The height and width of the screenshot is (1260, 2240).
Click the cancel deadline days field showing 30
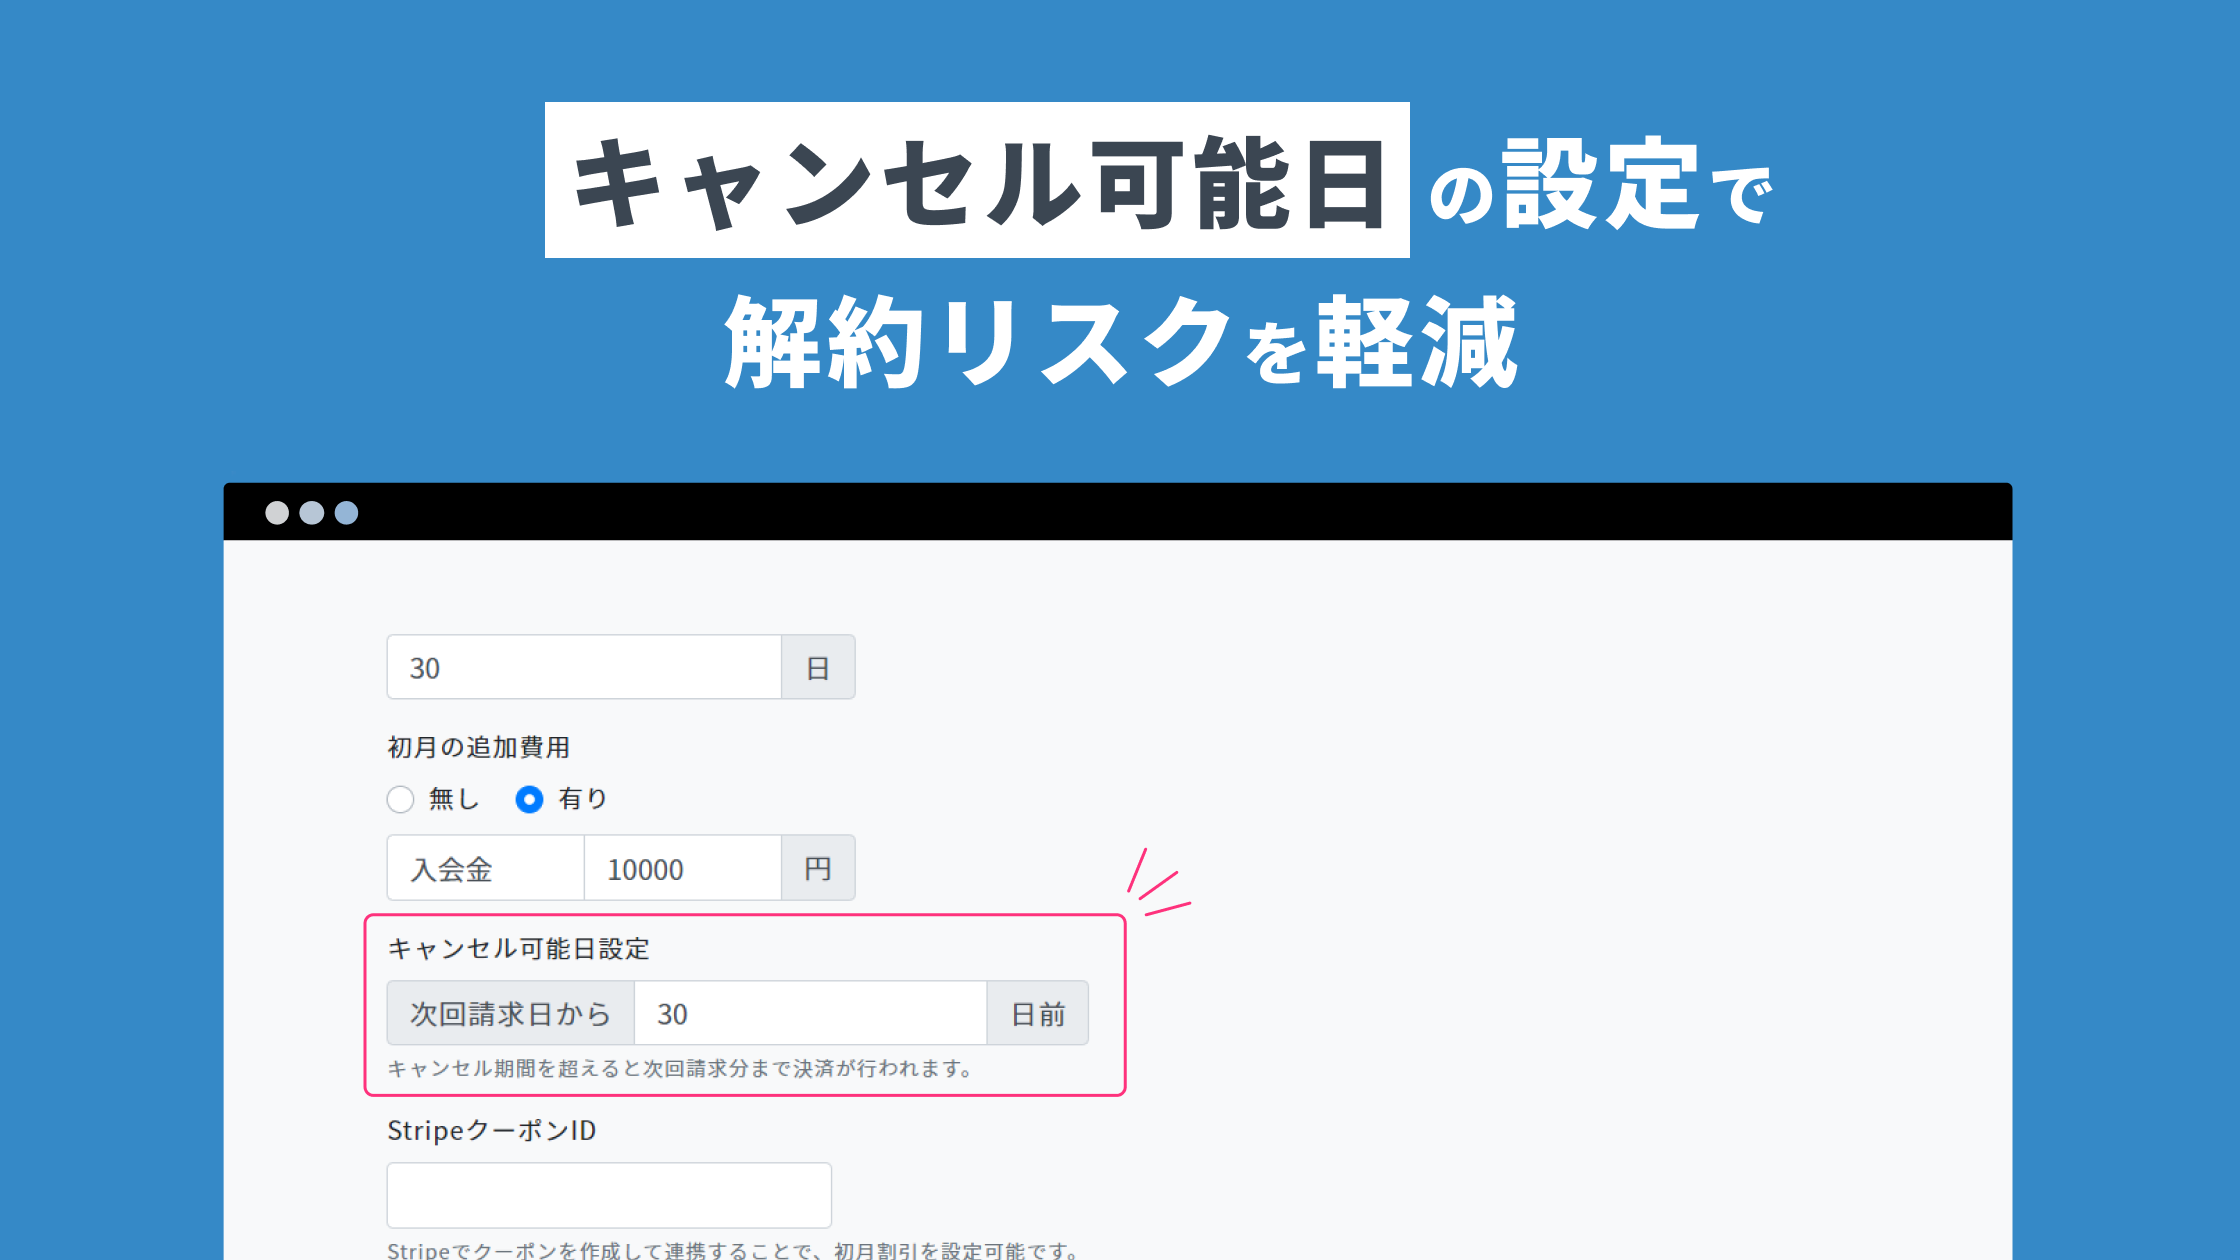point(810,1013)
